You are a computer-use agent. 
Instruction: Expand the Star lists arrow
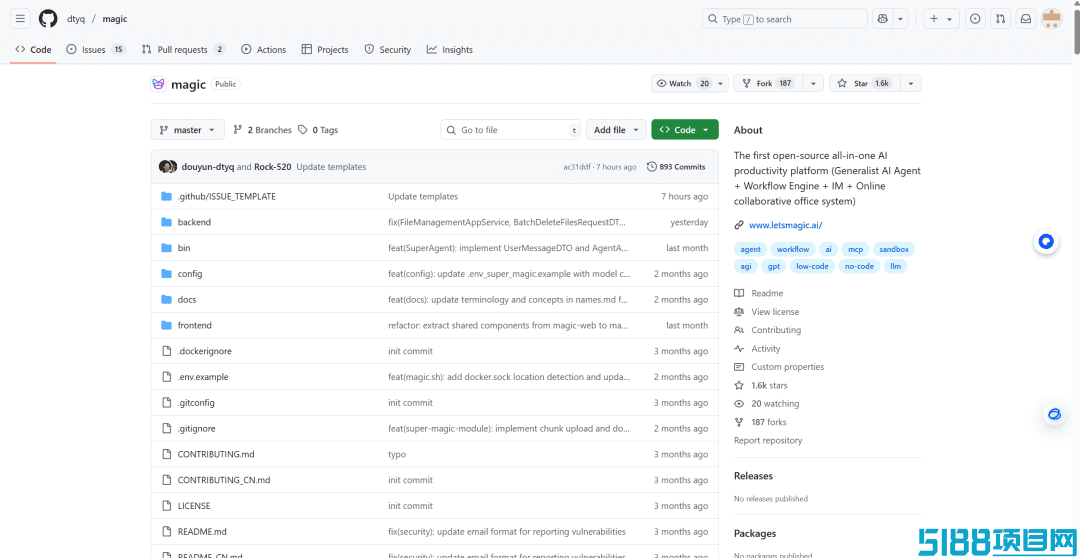pos(911,83)
